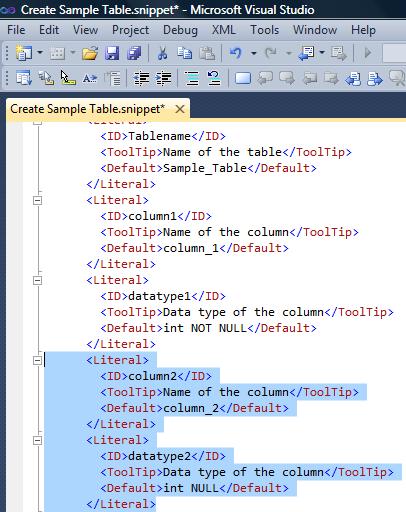The width and height of the screenshot is (406, 512).
Task: Click the Paste clipboard icon
Action: coord(207,53)
